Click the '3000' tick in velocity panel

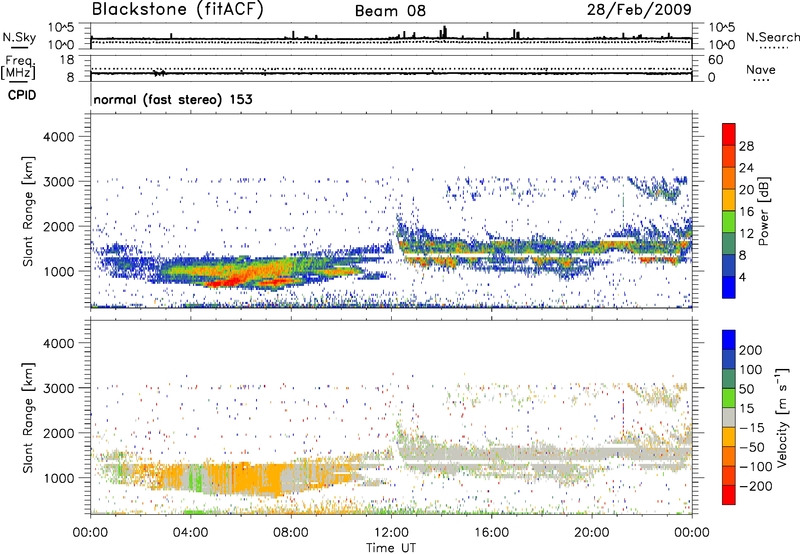(x=58, y=388)
